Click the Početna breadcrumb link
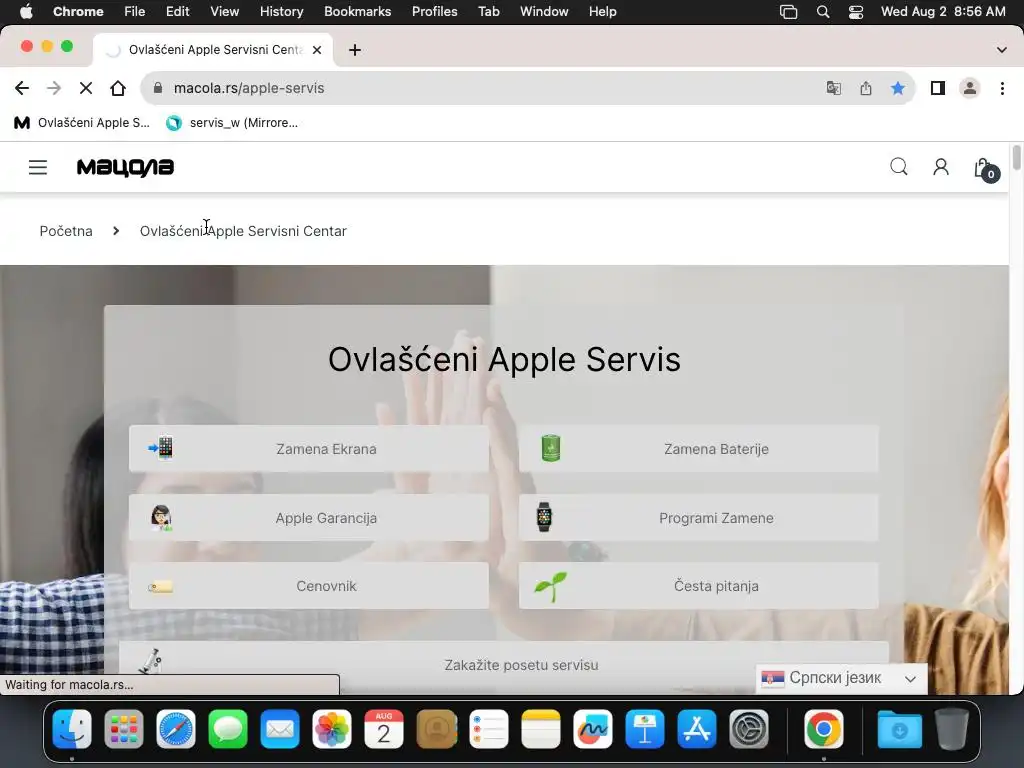Image resolution: width=1024 pixels, height=768 pixels. 66,231
